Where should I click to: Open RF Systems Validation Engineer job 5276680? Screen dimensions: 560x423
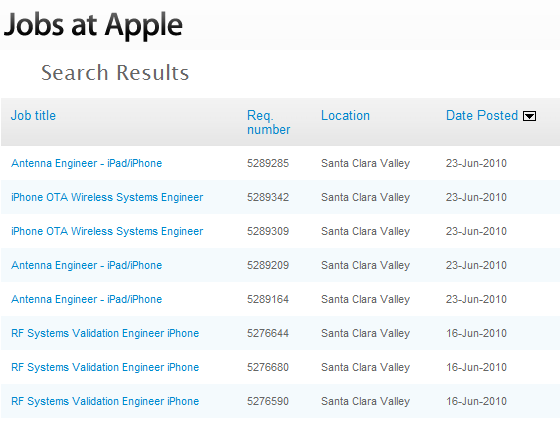coord(105,367)
